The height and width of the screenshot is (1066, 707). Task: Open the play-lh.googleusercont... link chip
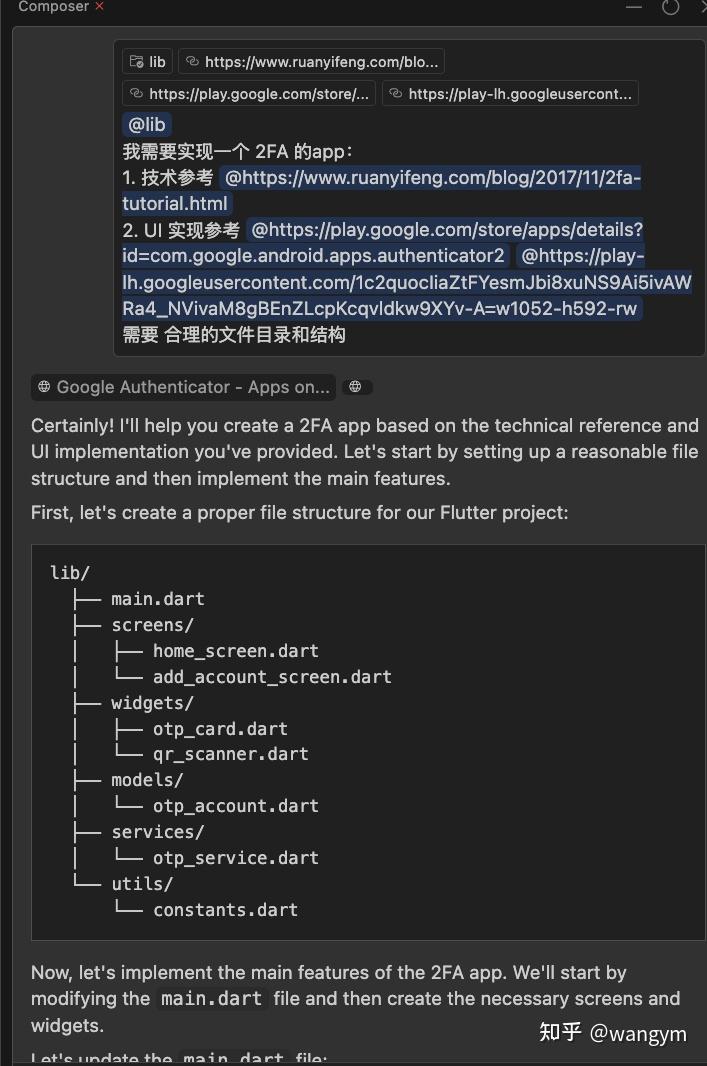click(510, 94)
